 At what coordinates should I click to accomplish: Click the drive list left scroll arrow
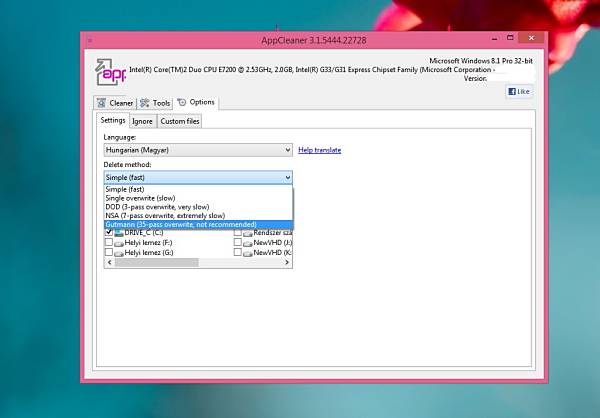[x=109, y=262]
